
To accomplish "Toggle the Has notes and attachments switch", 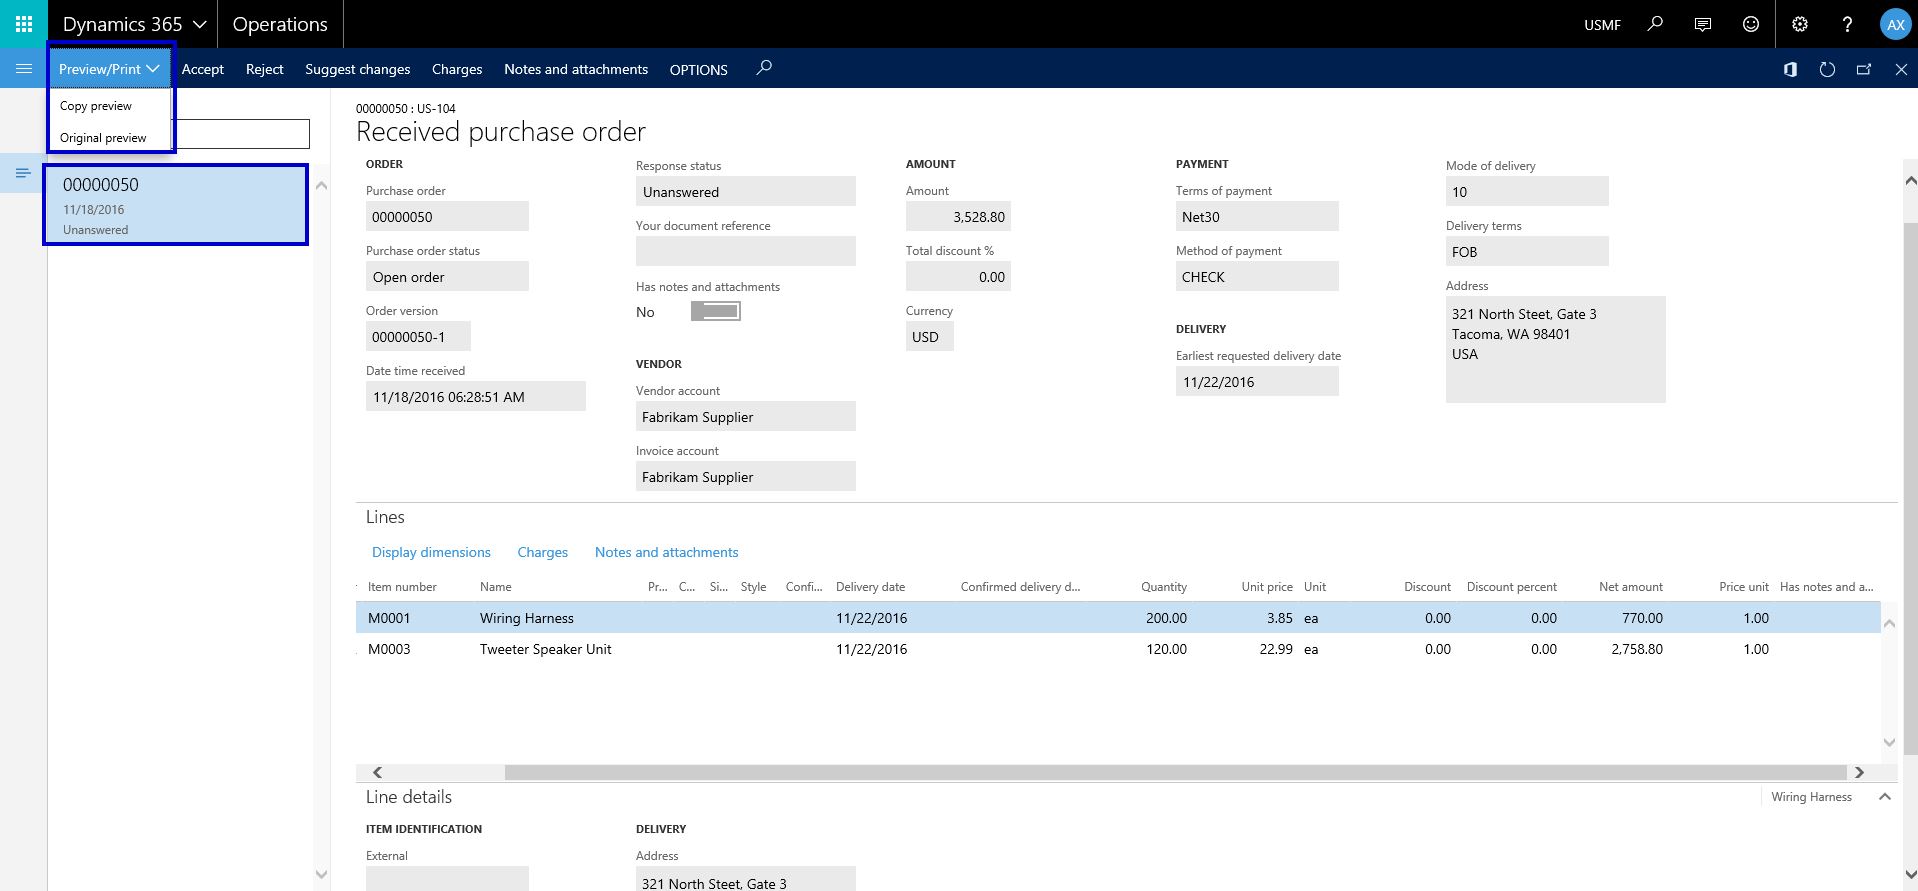I will tap(715, 312).
